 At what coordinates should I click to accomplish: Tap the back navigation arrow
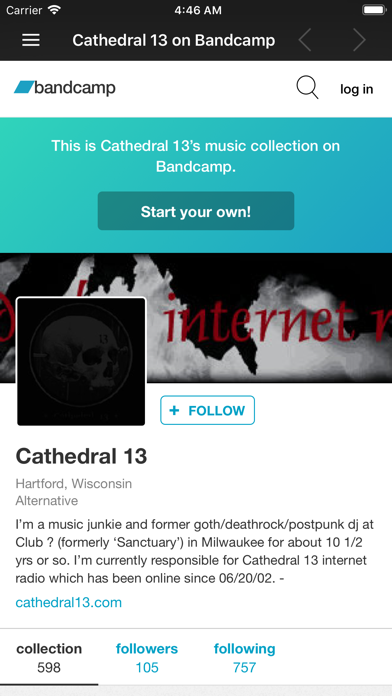click(305, 40)
